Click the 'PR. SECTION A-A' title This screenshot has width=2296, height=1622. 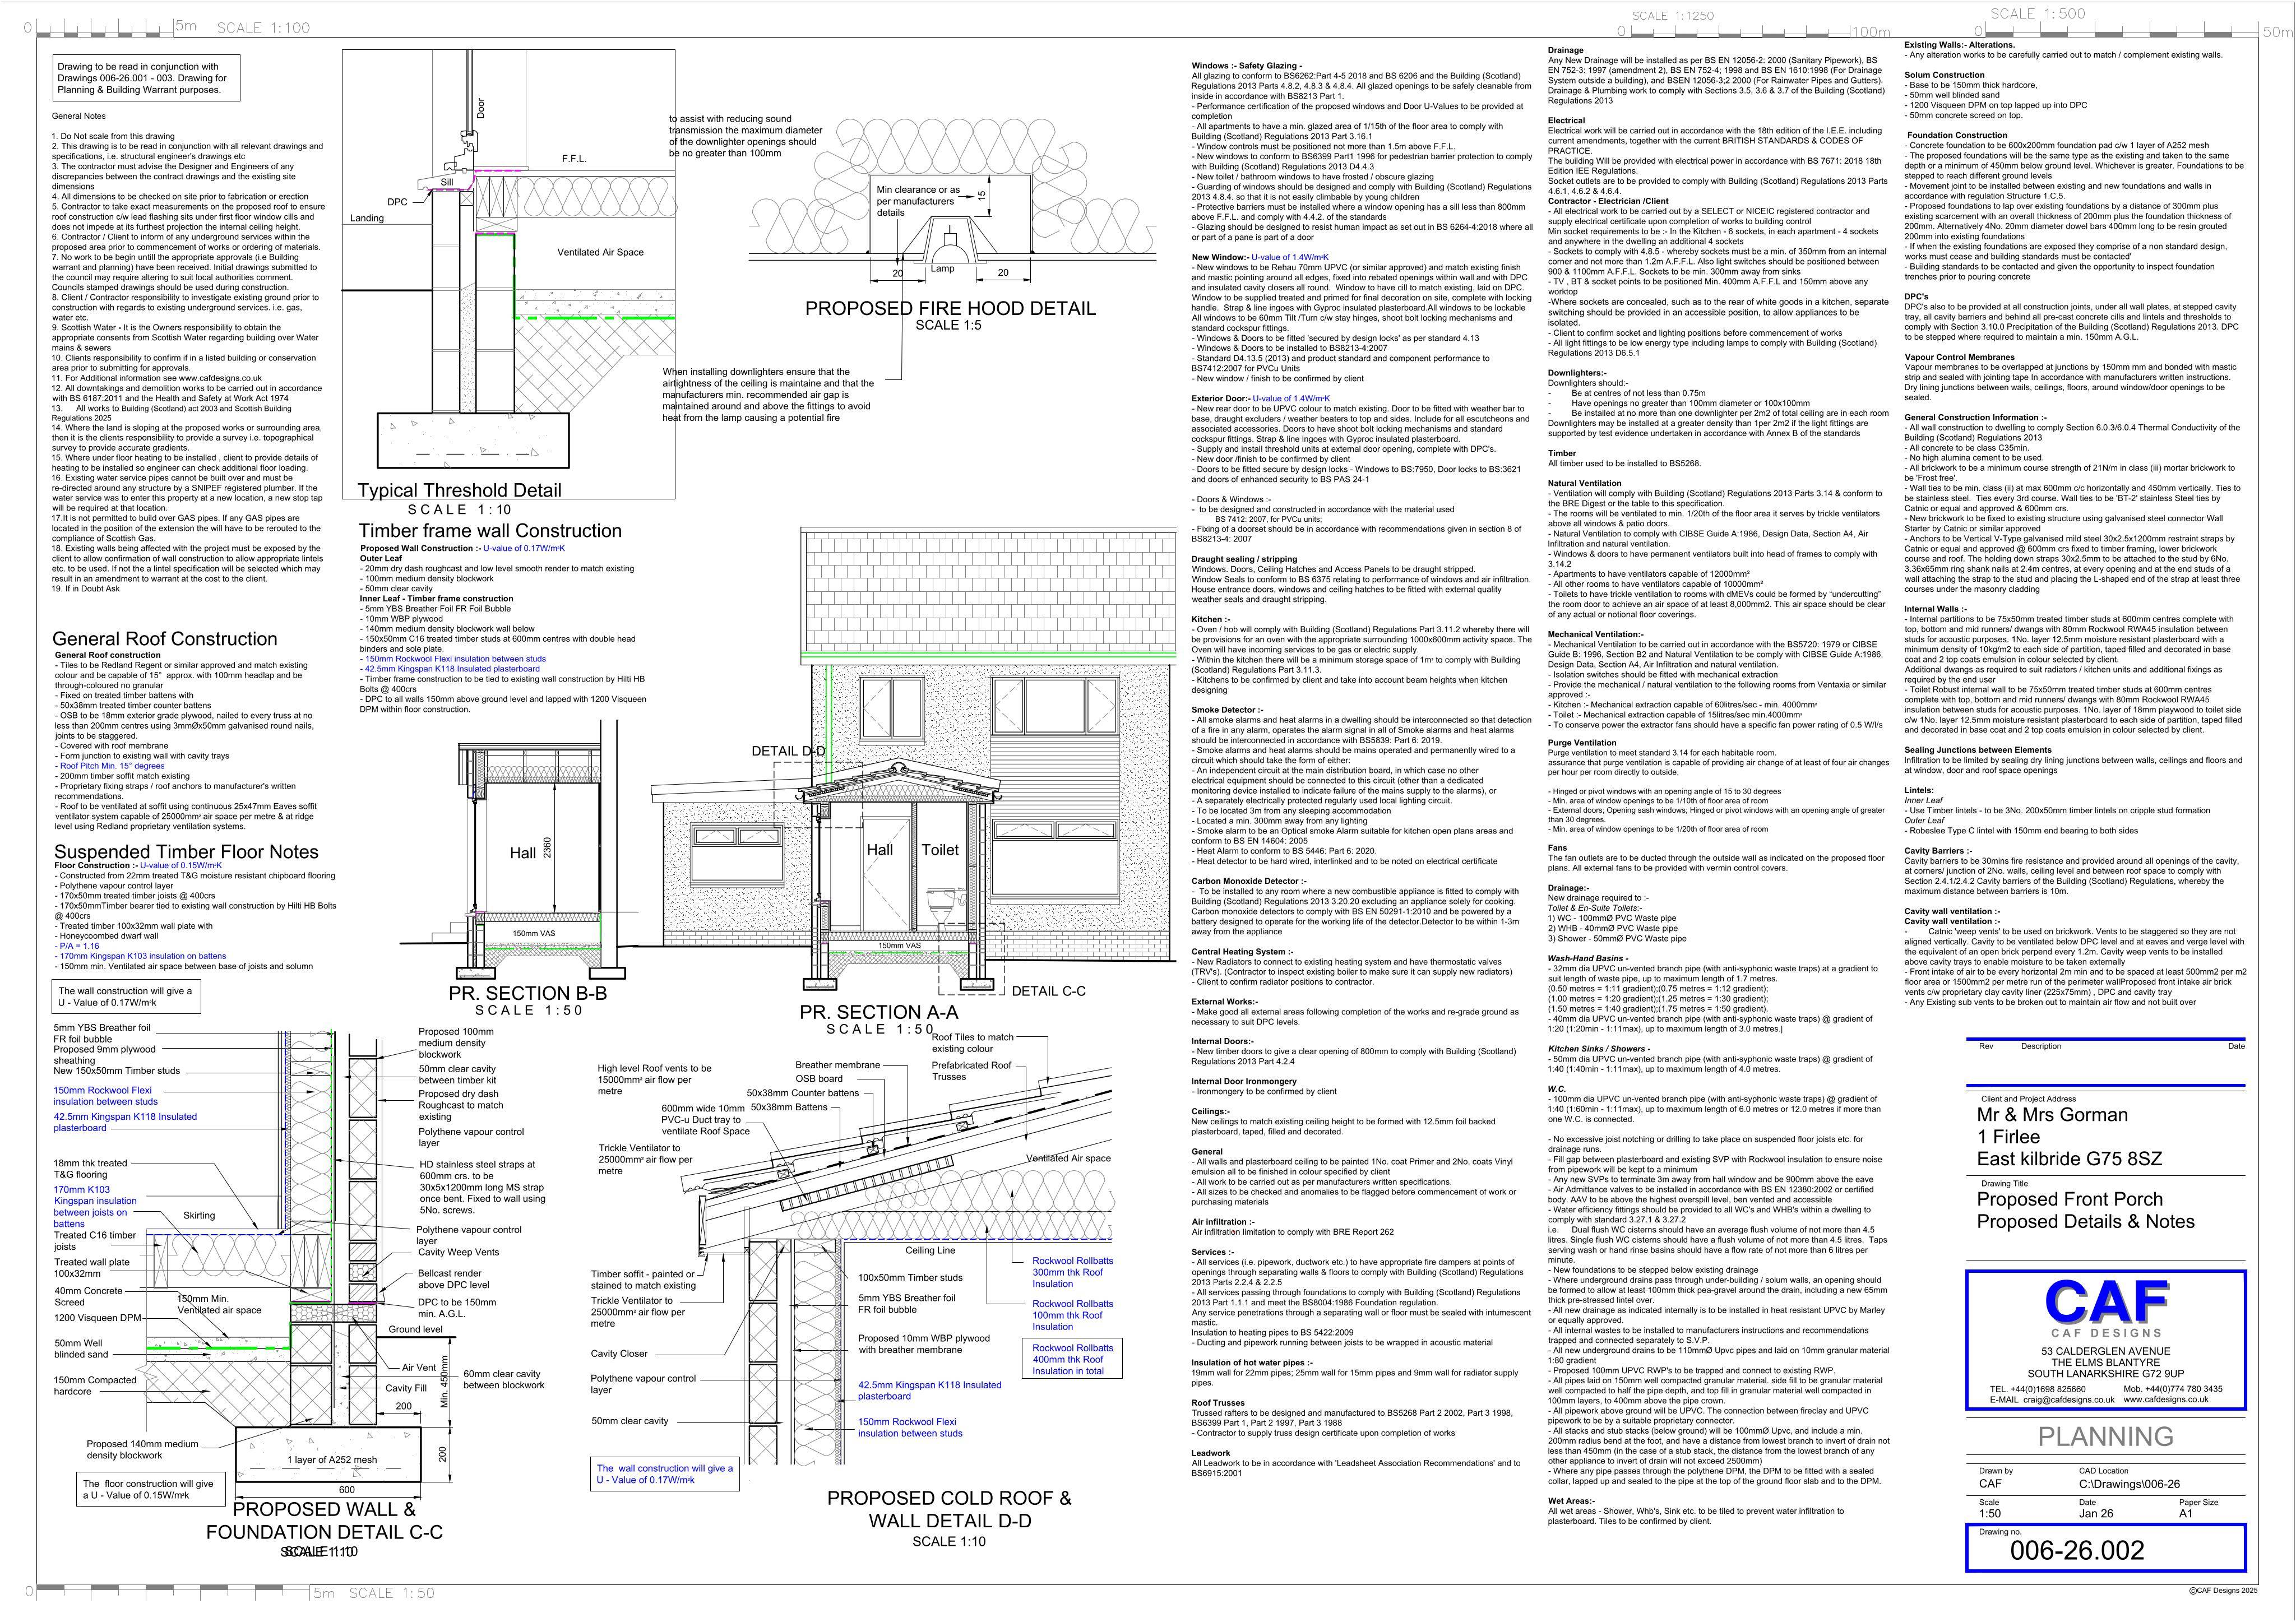tap(879, 1013)
